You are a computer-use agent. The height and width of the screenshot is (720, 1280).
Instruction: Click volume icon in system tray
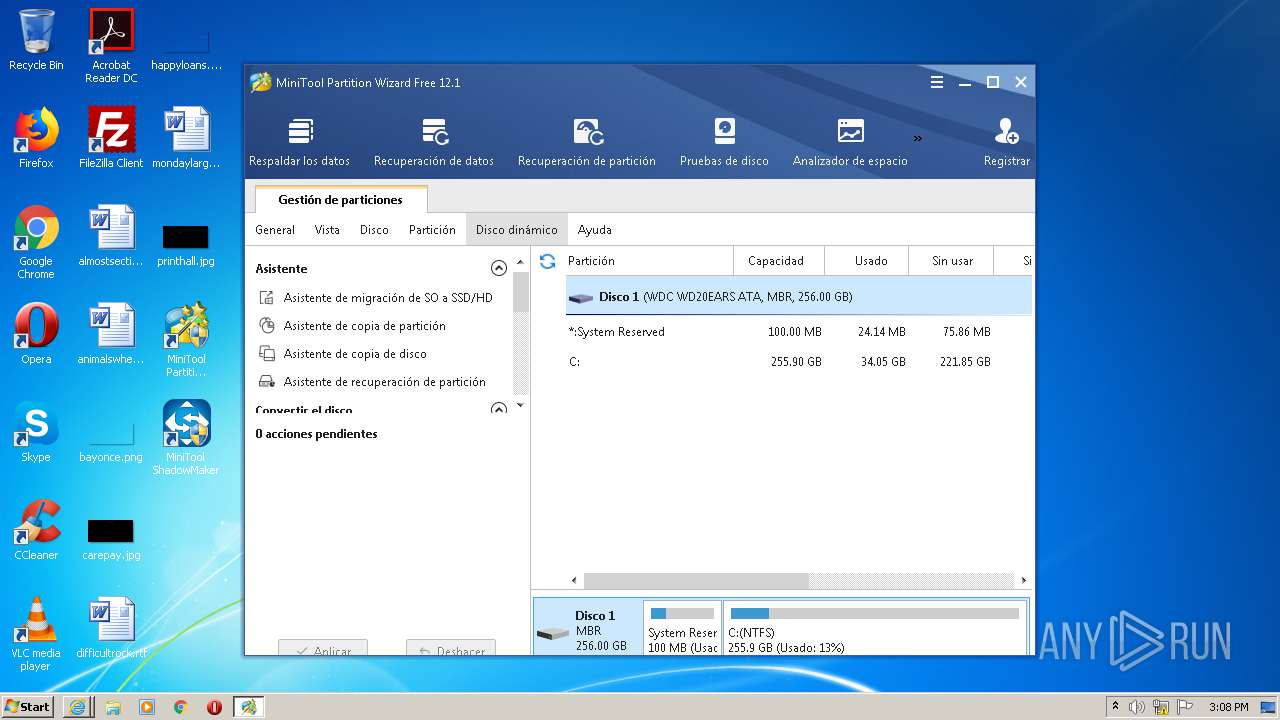pyautogui.click(x=1137, y=707)
